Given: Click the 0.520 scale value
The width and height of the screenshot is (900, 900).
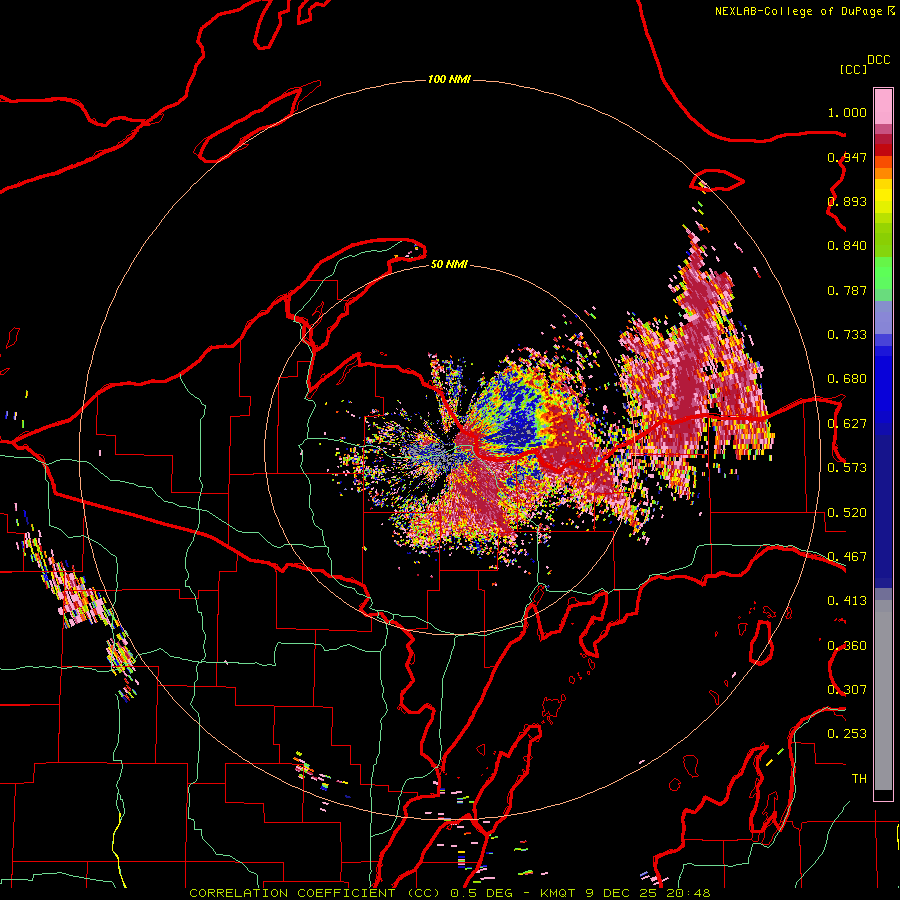Looking at the screenshot, I should (x=847, y=513).
